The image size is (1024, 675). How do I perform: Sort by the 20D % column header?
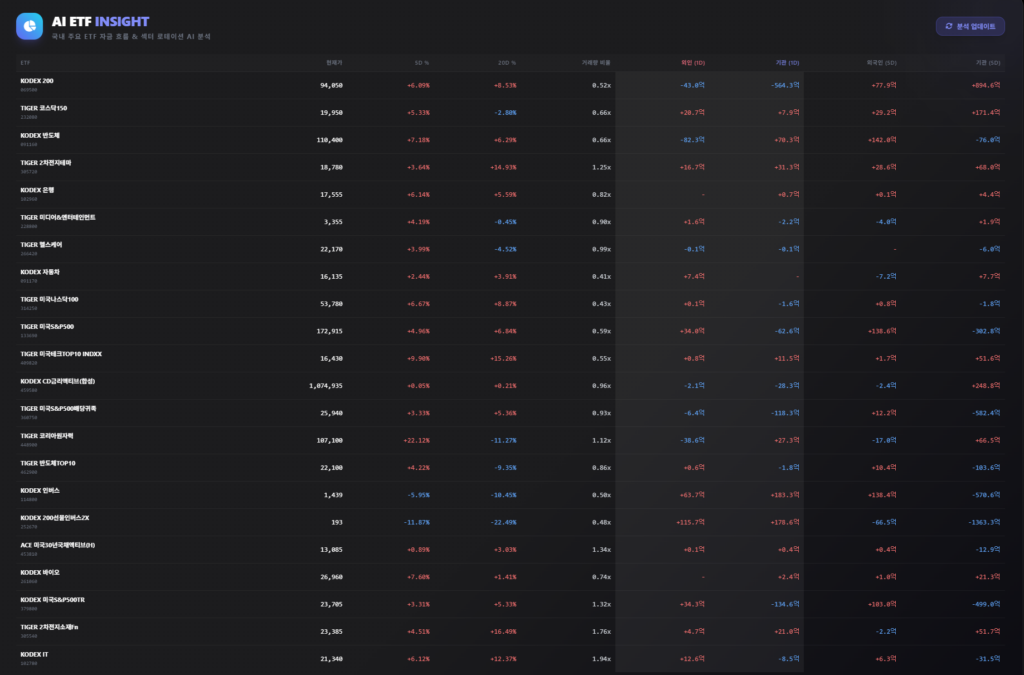point(507,63)
